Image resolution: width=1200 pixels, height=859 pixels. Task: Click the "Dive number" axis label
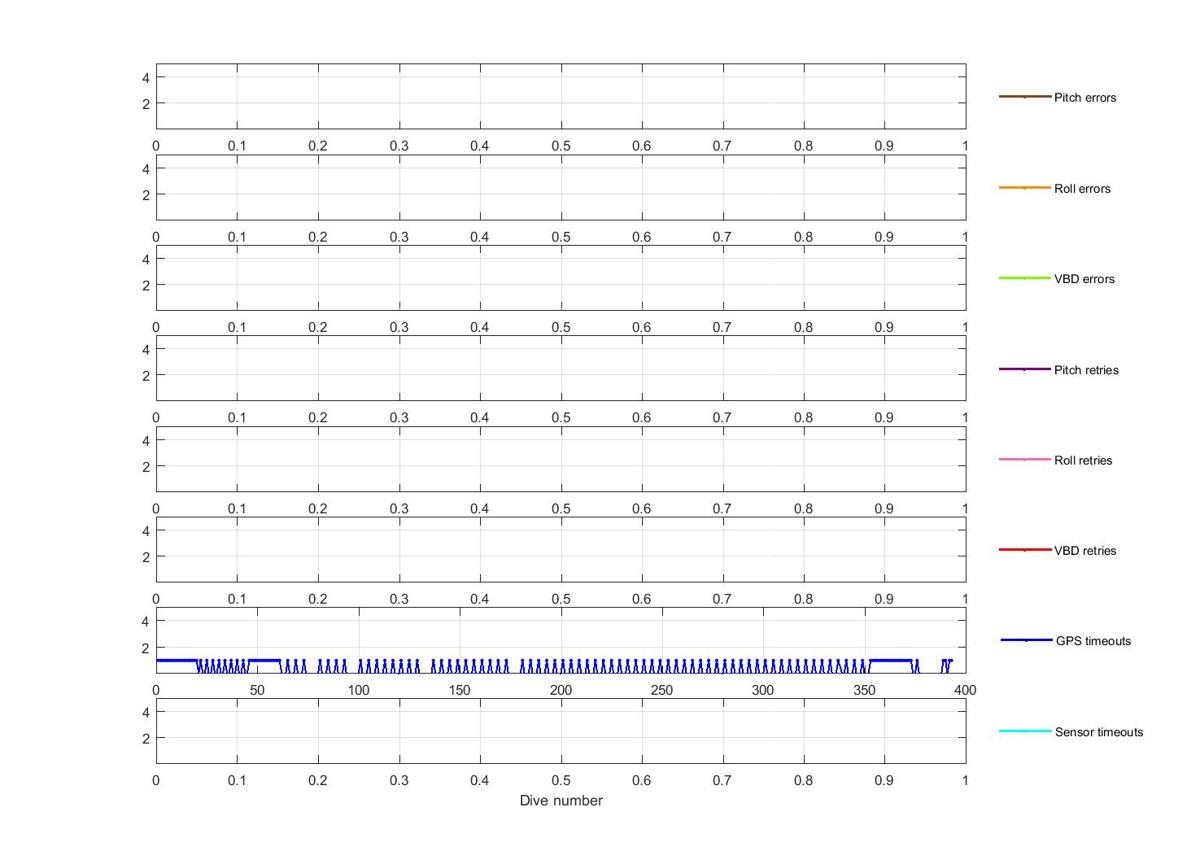click(561, 801)
